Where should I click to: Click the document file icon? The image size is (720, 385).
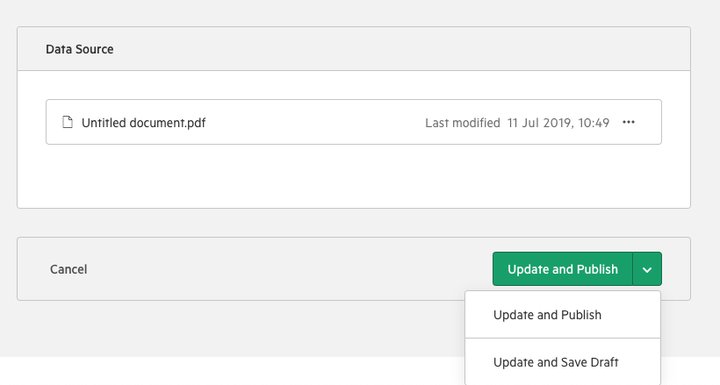coord(68,122)
